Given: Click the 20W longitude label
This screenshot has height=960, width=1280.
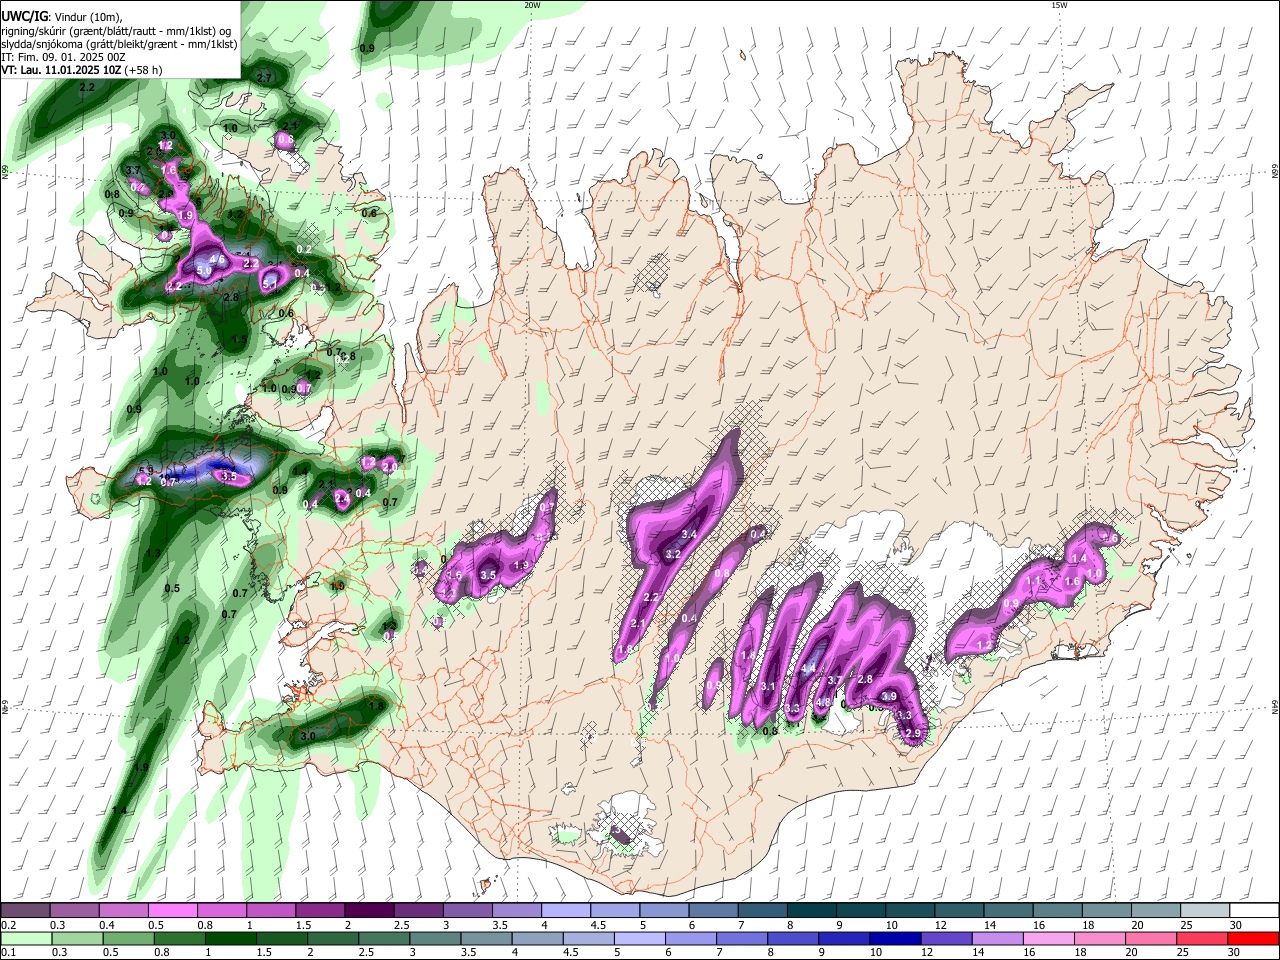Looking at the screenshot, I should point(532,5).
